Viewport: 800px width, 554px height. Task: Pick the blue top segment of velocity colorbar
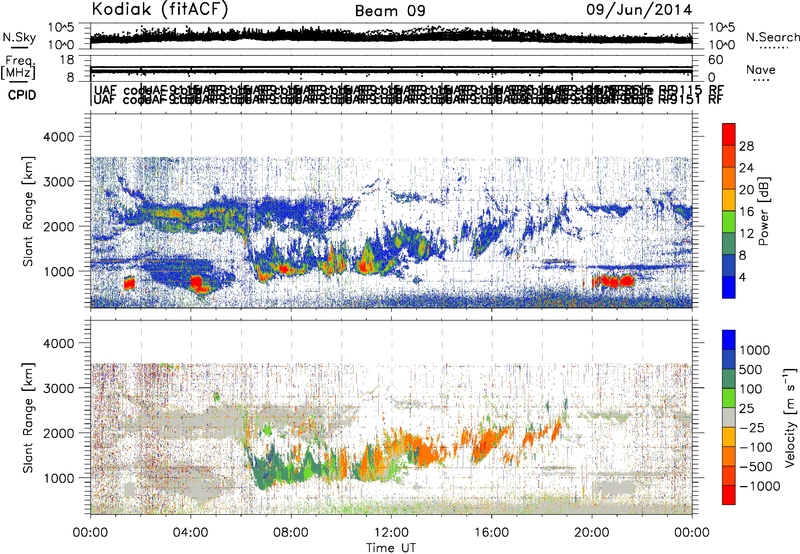click(729, 340)
